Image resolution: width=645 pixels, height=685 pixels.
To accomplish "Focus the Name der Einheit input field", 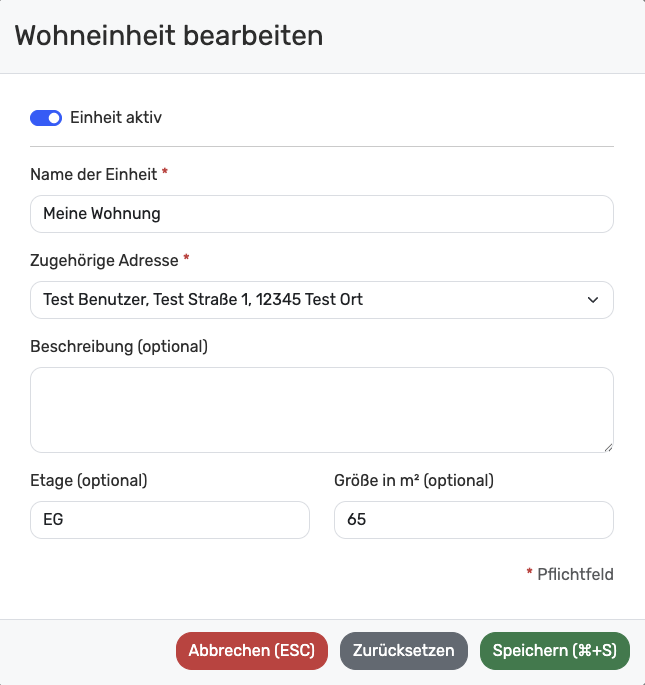I will [x=321, y=214].
